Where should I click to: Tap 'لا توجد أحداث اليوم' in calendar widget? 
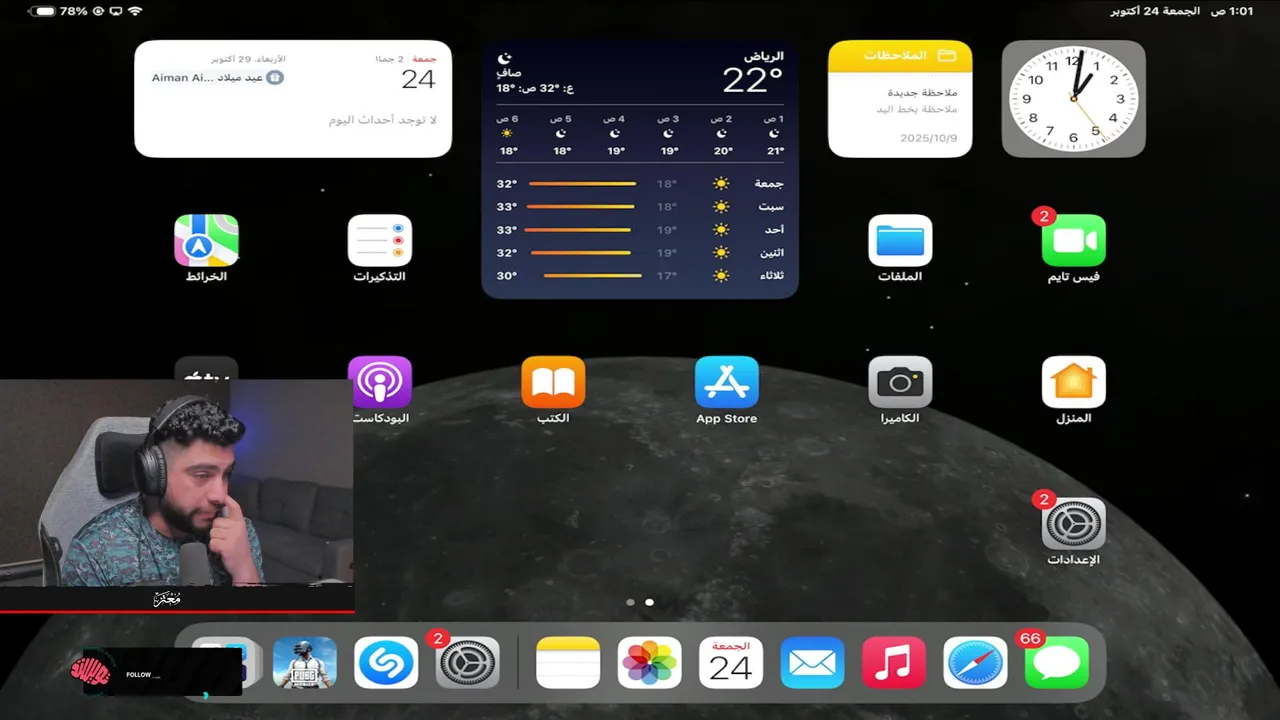tap(383, 120)
